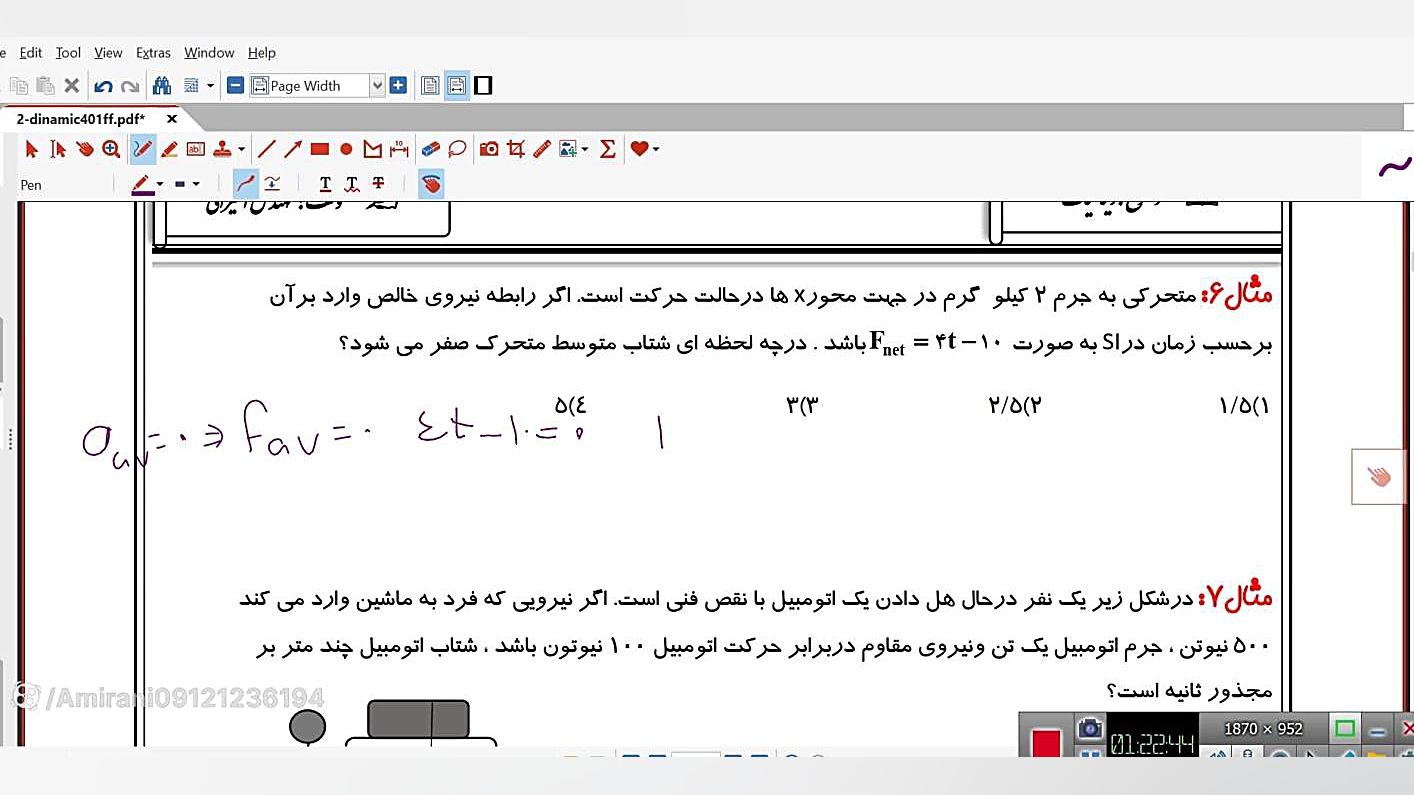Choose the Eraser tool
Viewport: 1414px width, 795px height.
431,149
